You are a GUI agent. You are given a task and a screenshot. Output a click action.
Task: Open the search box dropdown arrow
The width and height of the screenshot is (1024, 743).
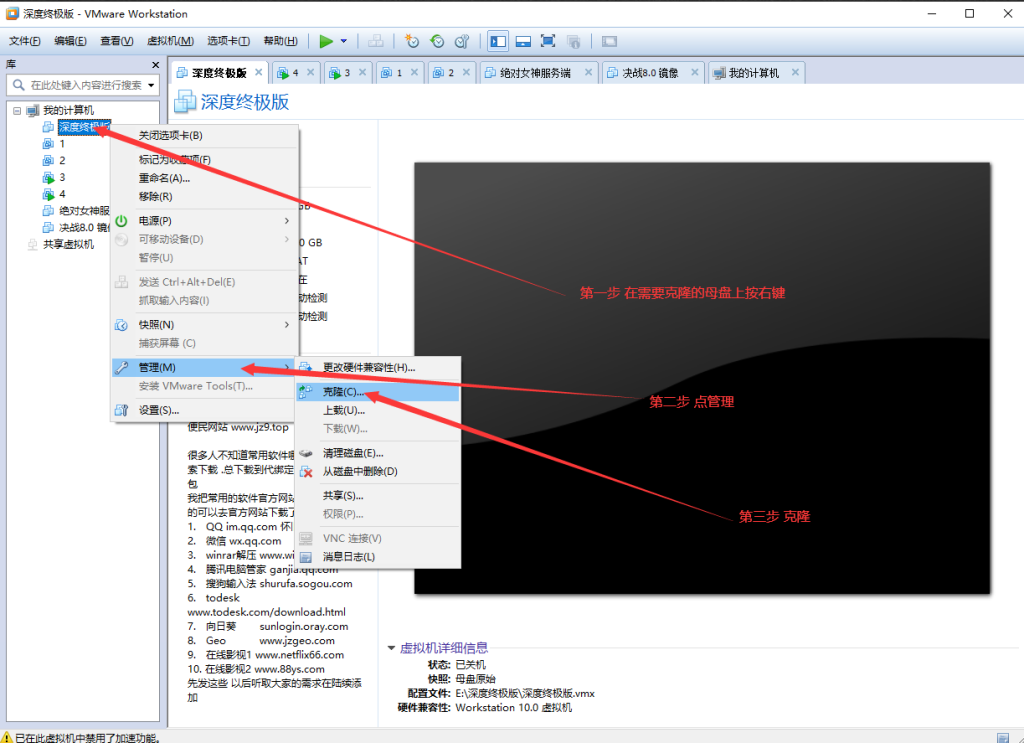click(152, 85)
